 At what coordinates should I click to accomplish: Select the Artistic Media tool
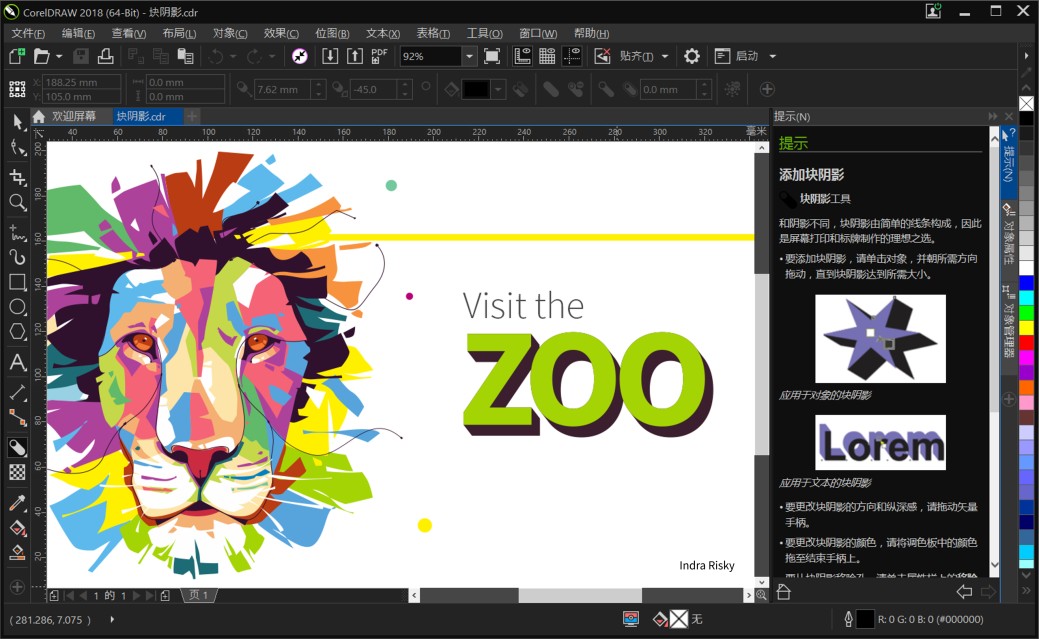click(17, 257)
